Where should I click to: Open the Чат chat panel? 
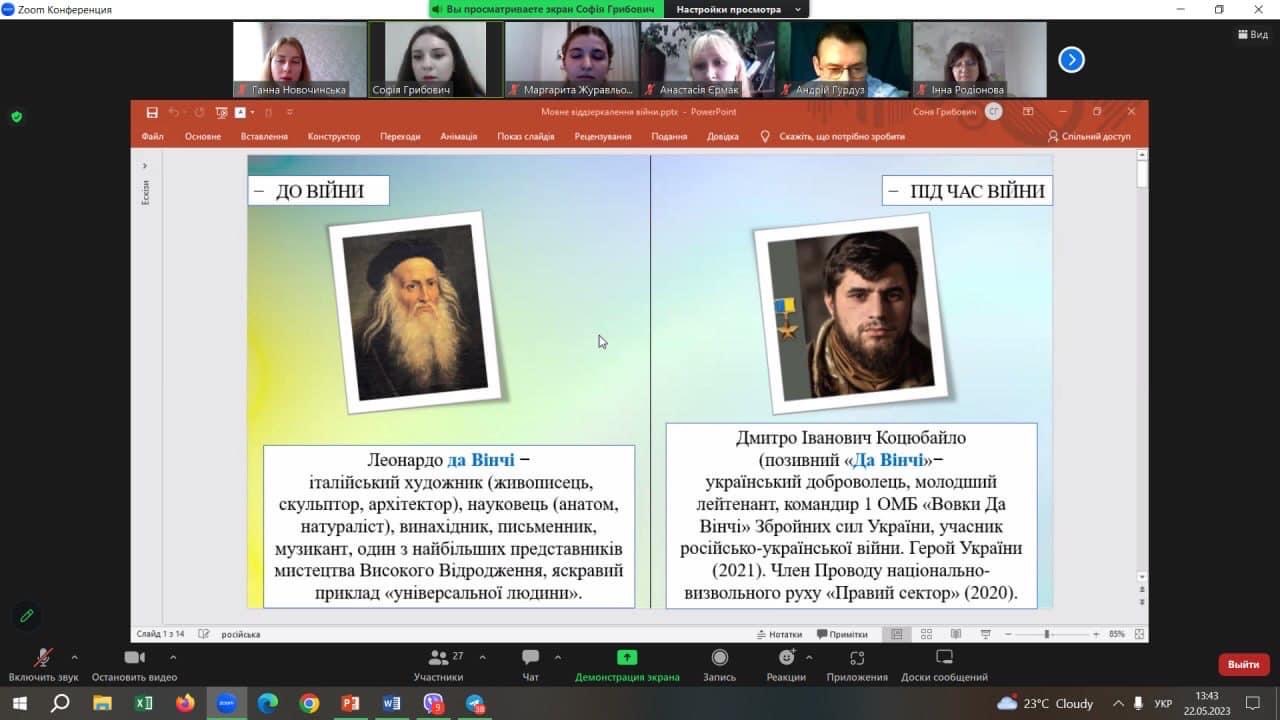tap(530, 665)
